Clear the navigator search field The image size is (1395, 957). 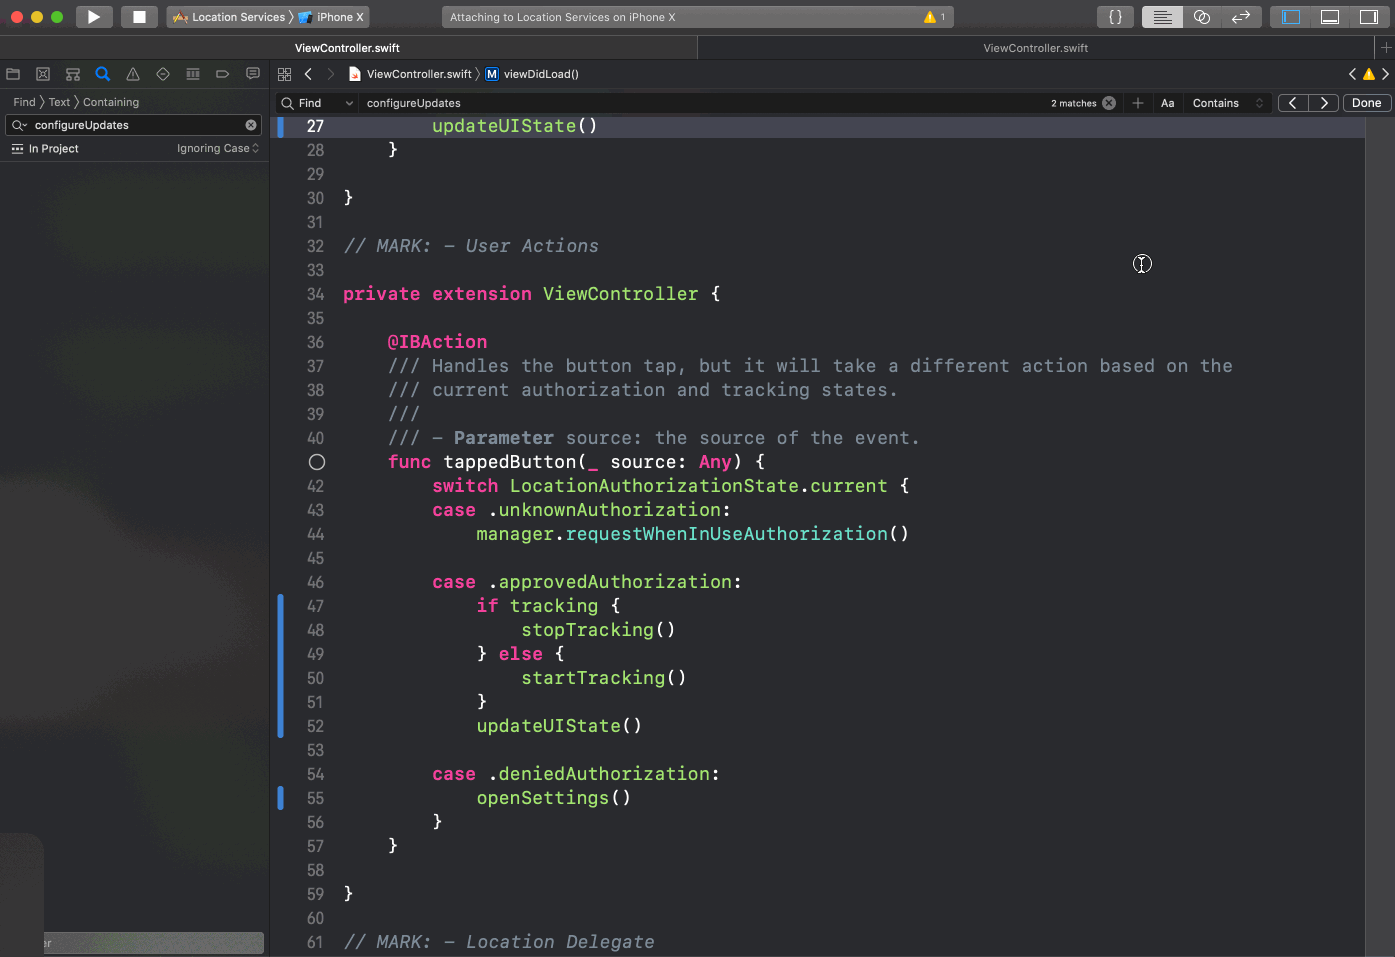(x=251, y=125)
